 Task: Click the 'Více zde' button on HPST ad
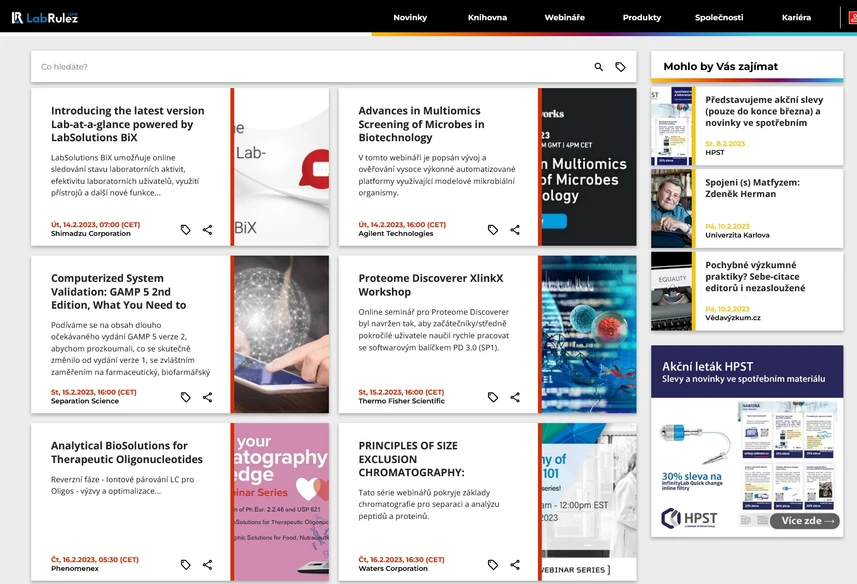tap(805, 521)
